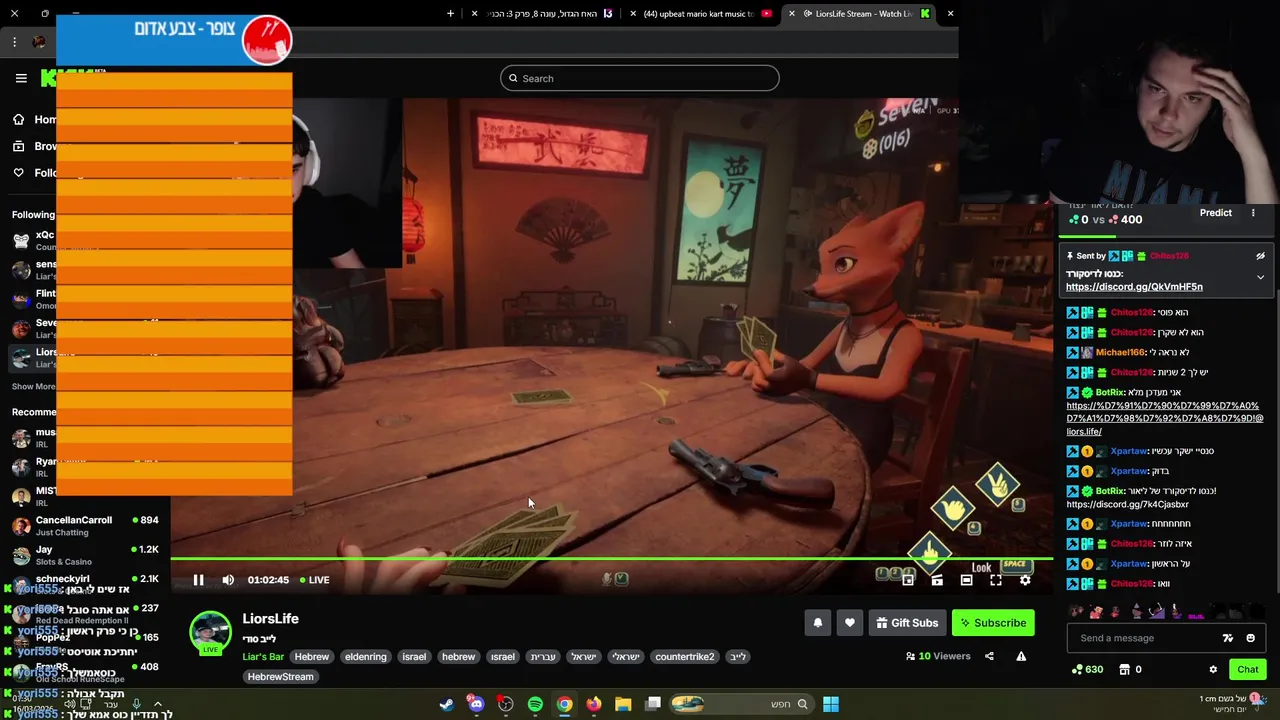Toggle notifications bell for LiorsLife
The image size is (1280, 720).
point(818,623)
